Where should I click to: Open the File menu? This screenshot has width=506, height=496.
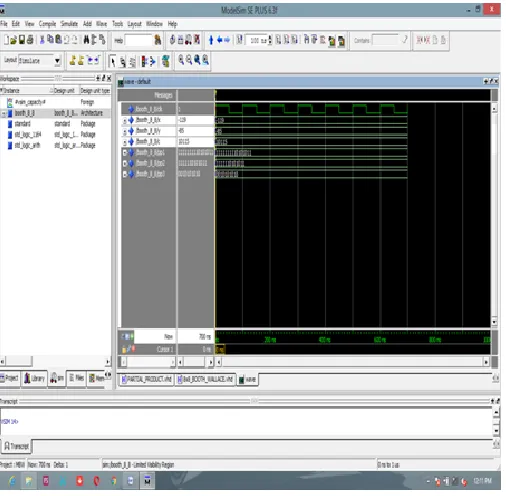pyautogui.click(x=4, y=24)
